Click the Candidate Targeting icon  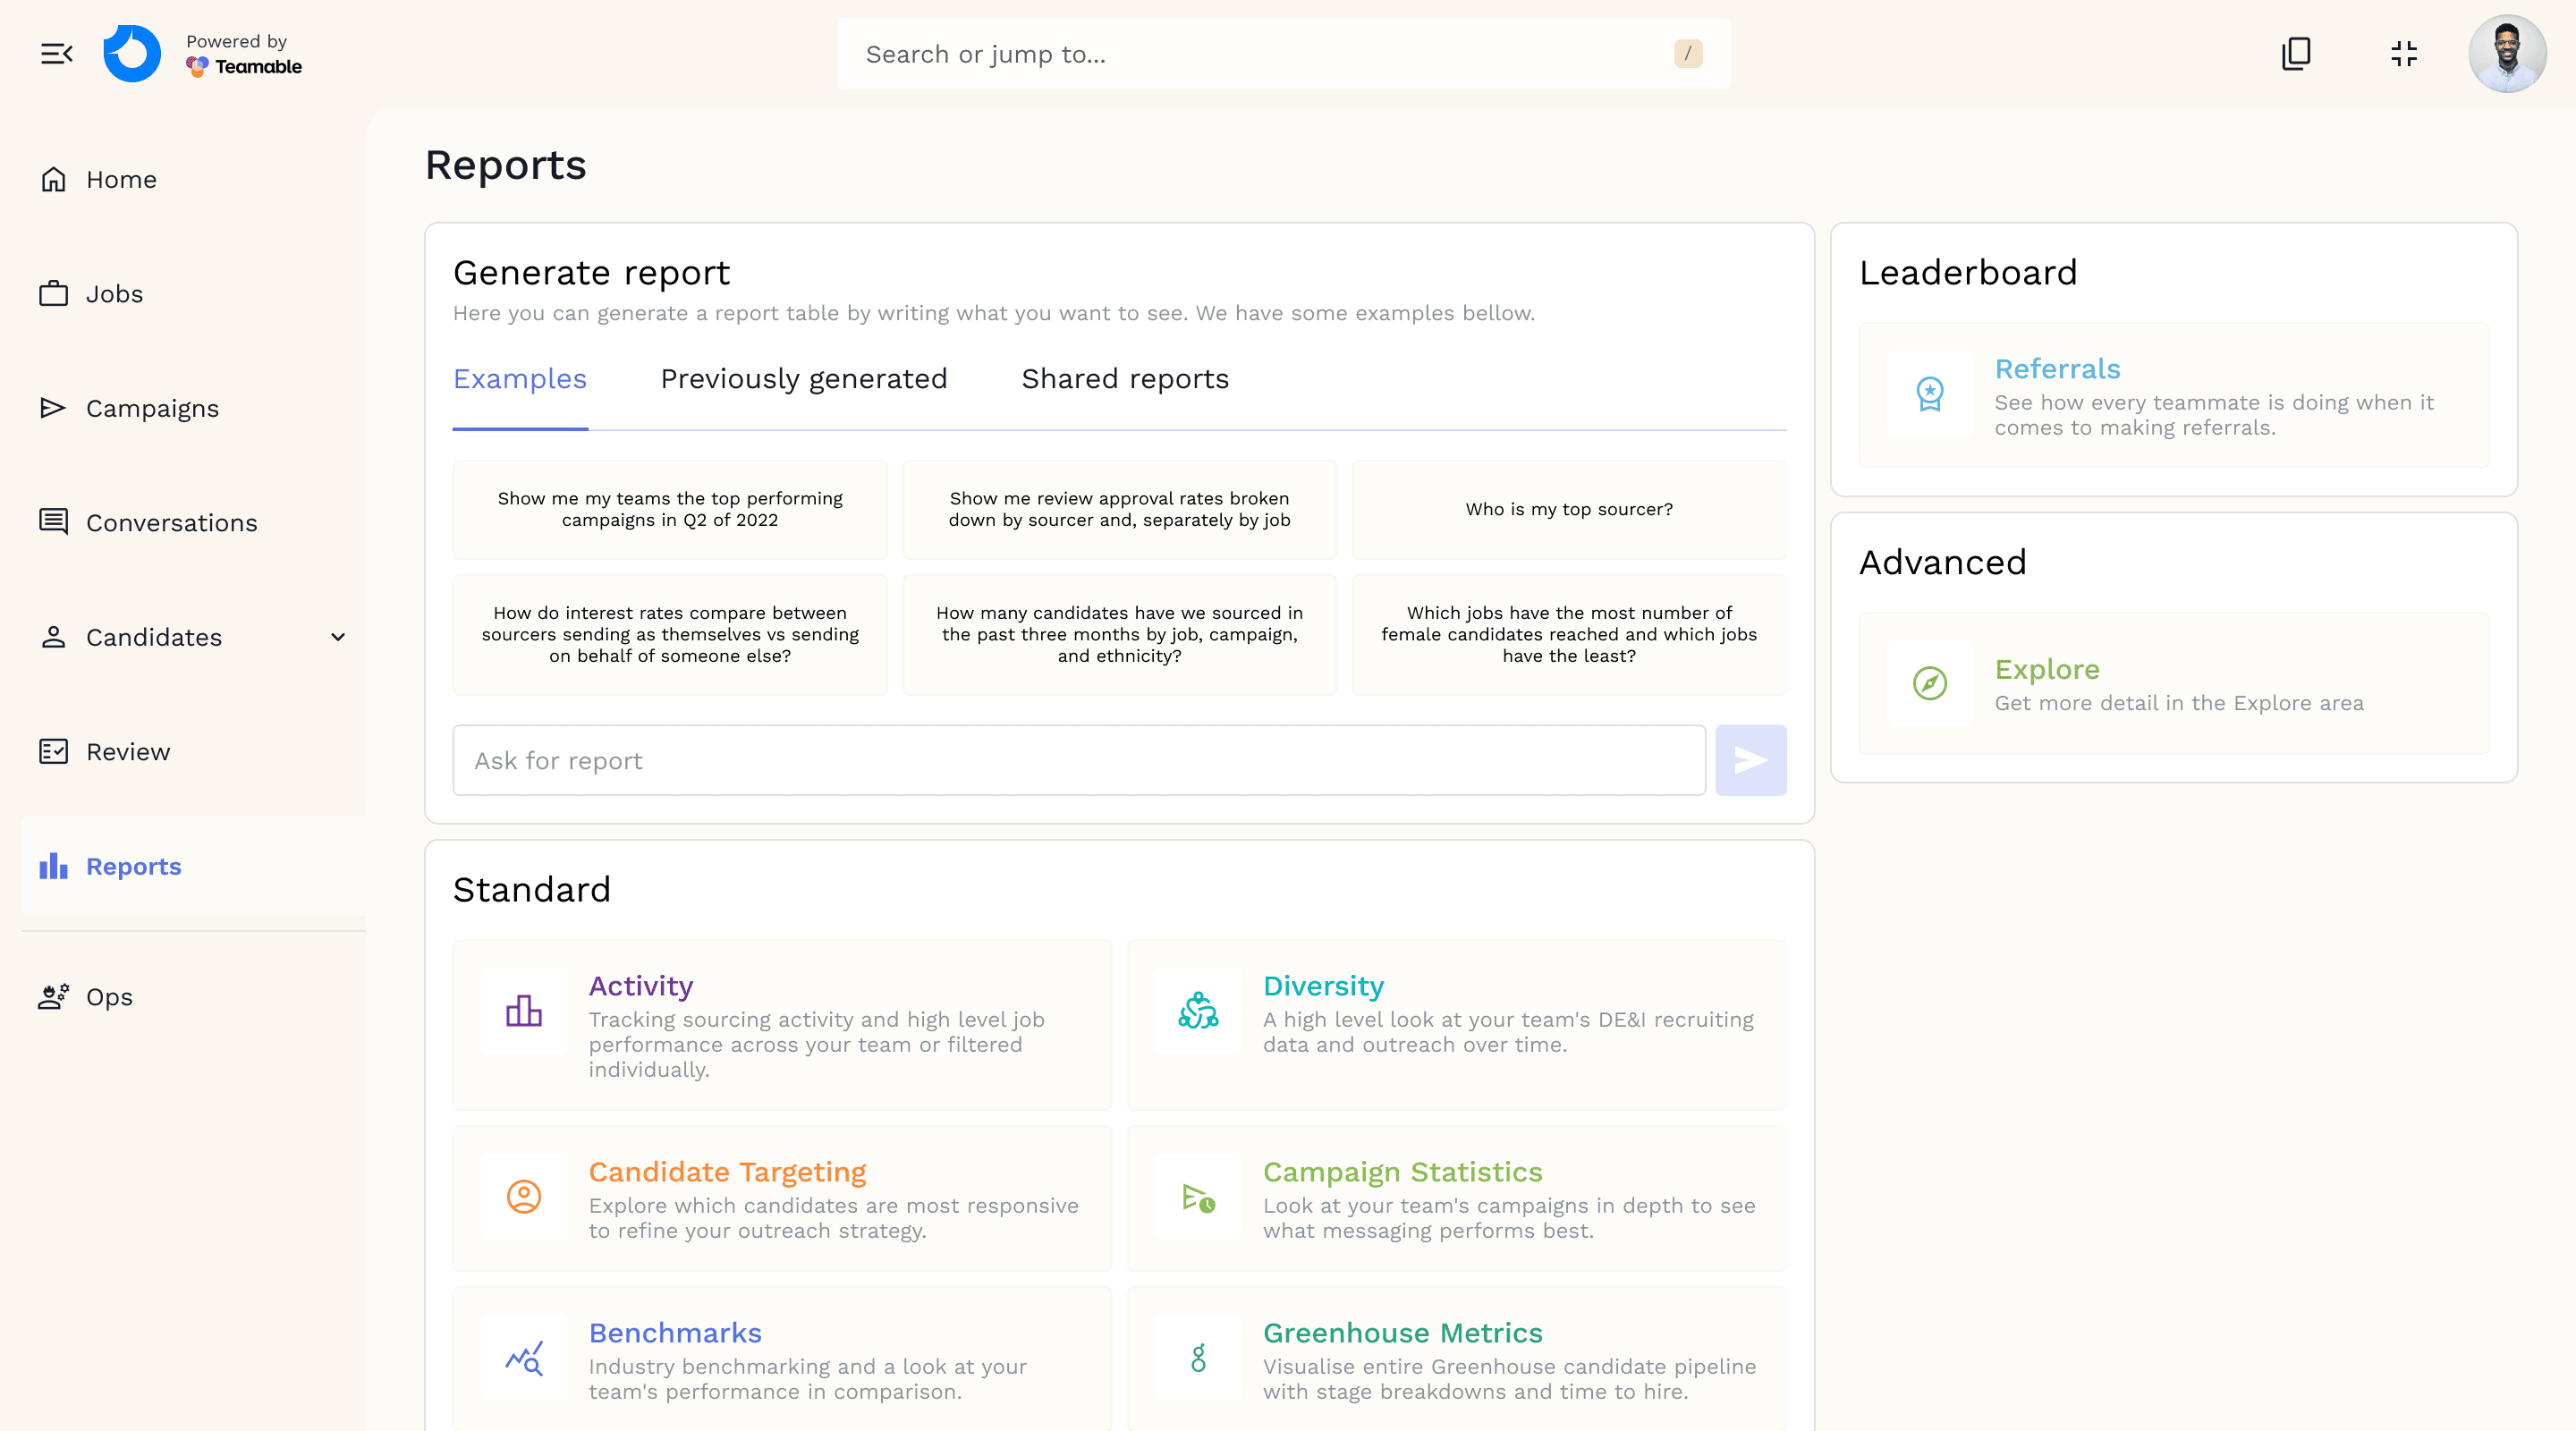point(523,1196)
